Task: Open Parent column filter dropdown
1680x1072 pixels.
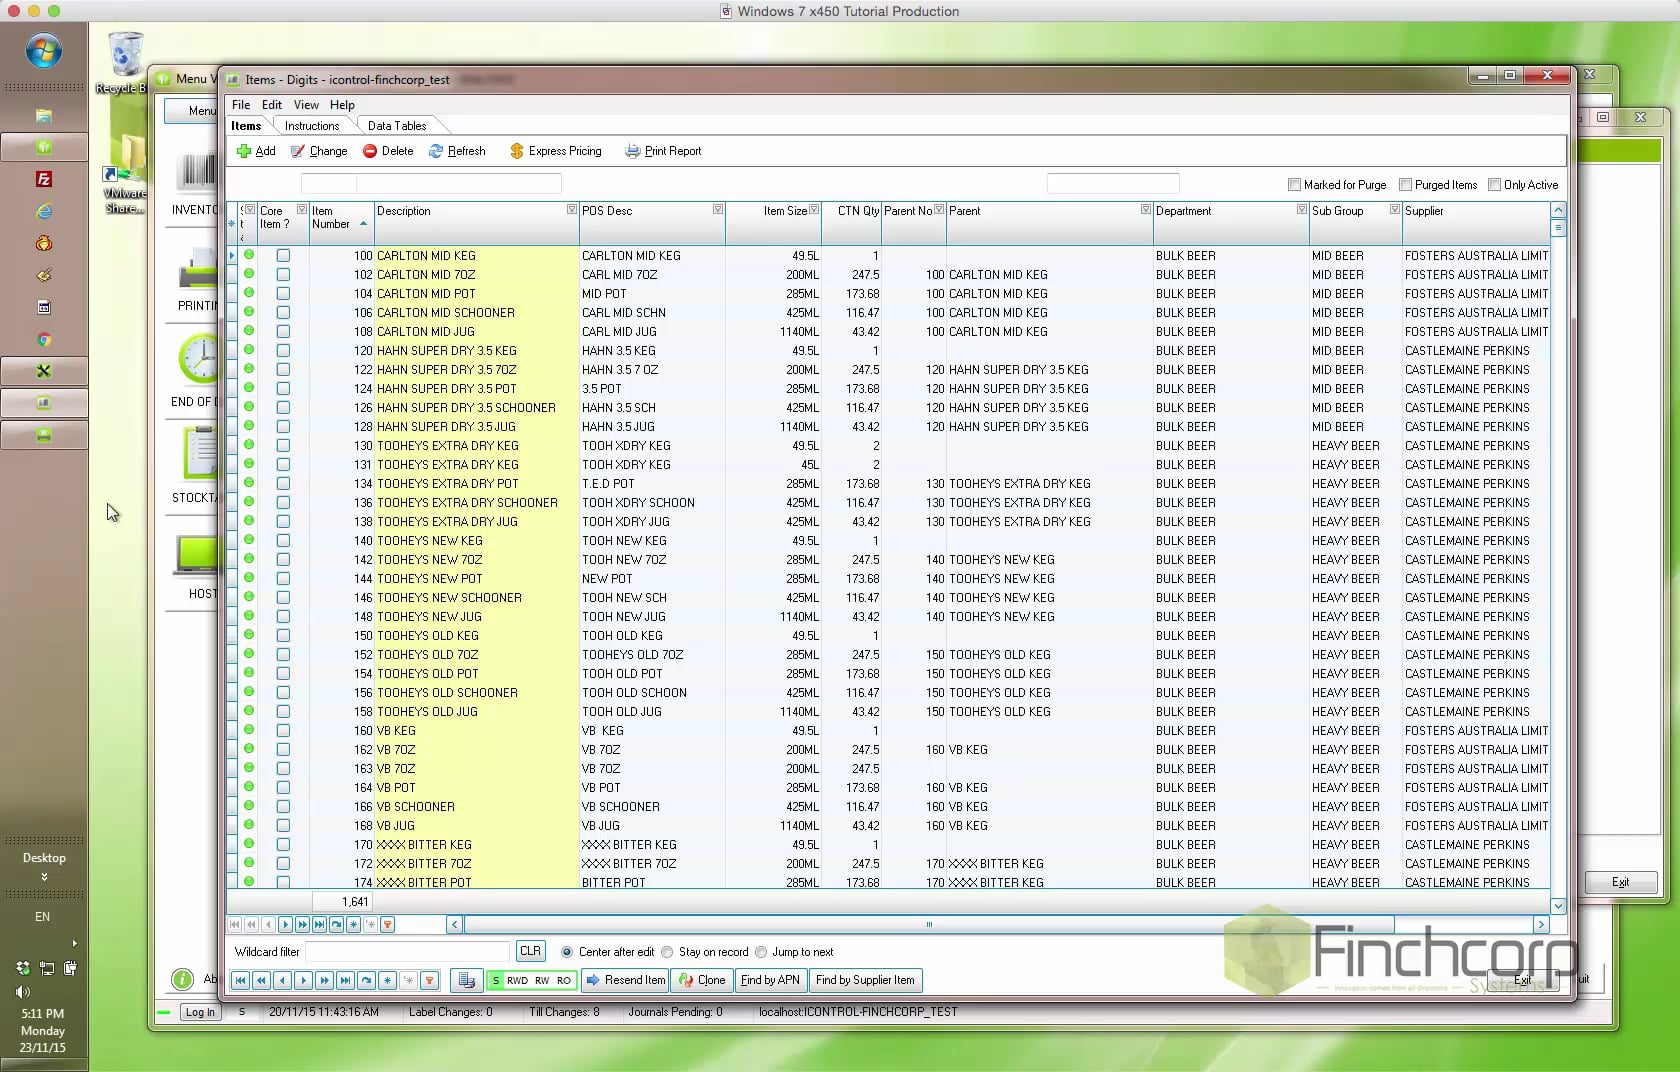Action: [1146, 209]
